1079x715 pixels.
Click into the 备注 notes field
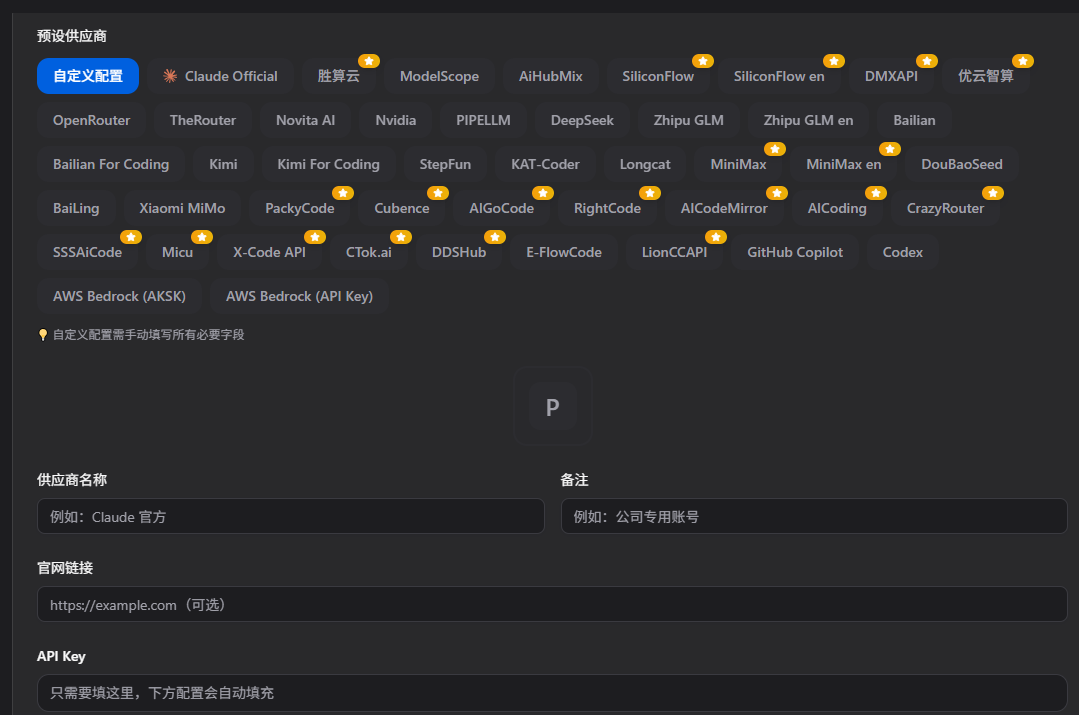tap(814, 516)
